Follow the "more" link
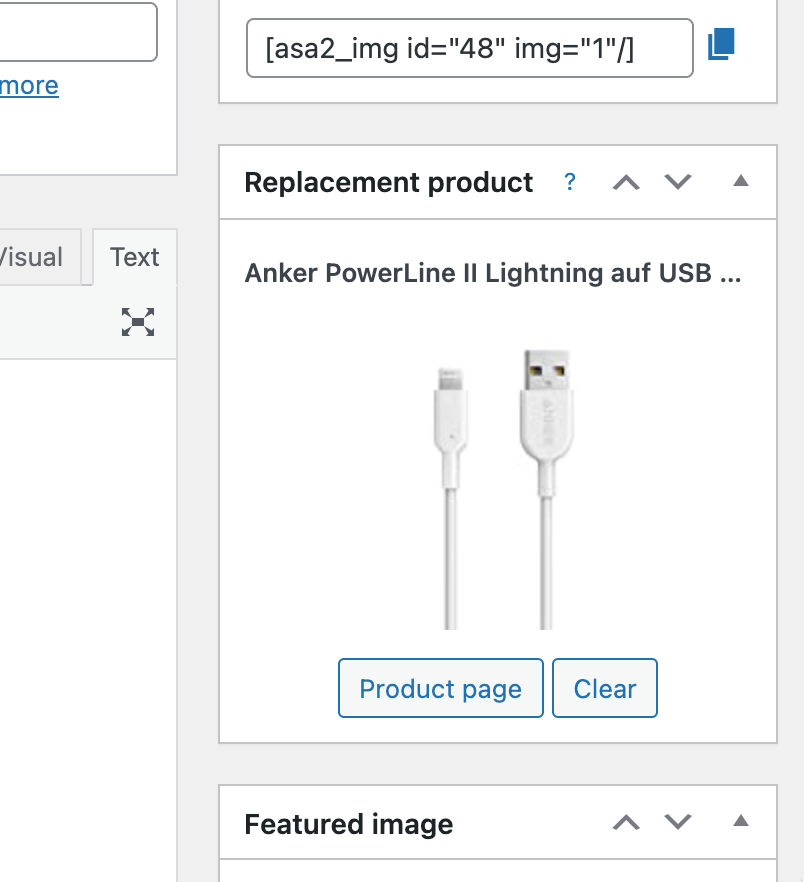 pos(29,86)
